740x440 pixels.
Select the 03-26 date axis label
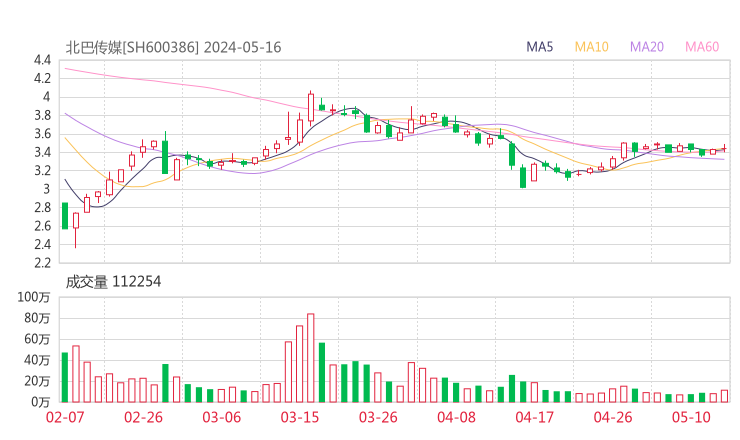tap(378, 417)
